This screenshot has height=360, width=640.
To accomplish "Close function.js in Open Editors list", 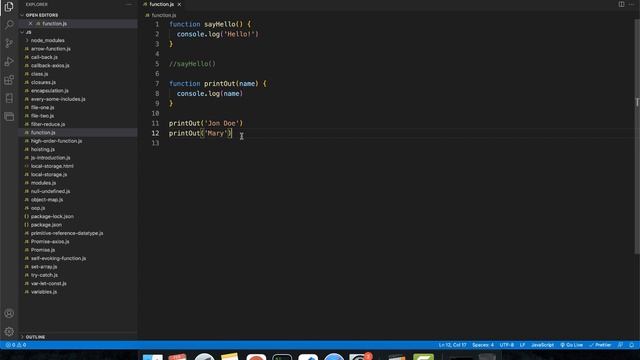I will [30, 24].
